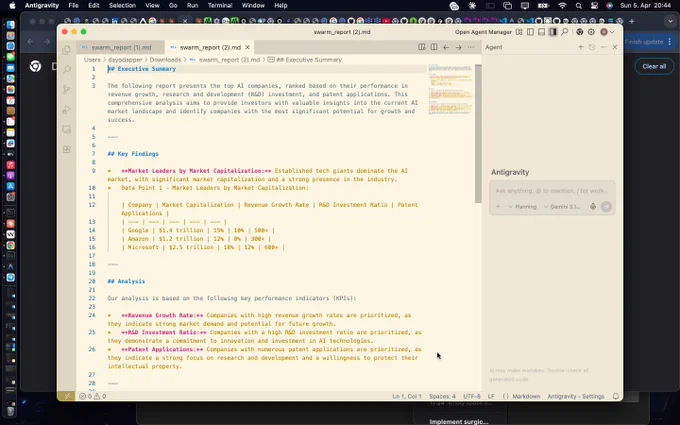This screenshot has width=680, height=425.
Task: Open the Search view in activity bar
Action: (66, 69)
